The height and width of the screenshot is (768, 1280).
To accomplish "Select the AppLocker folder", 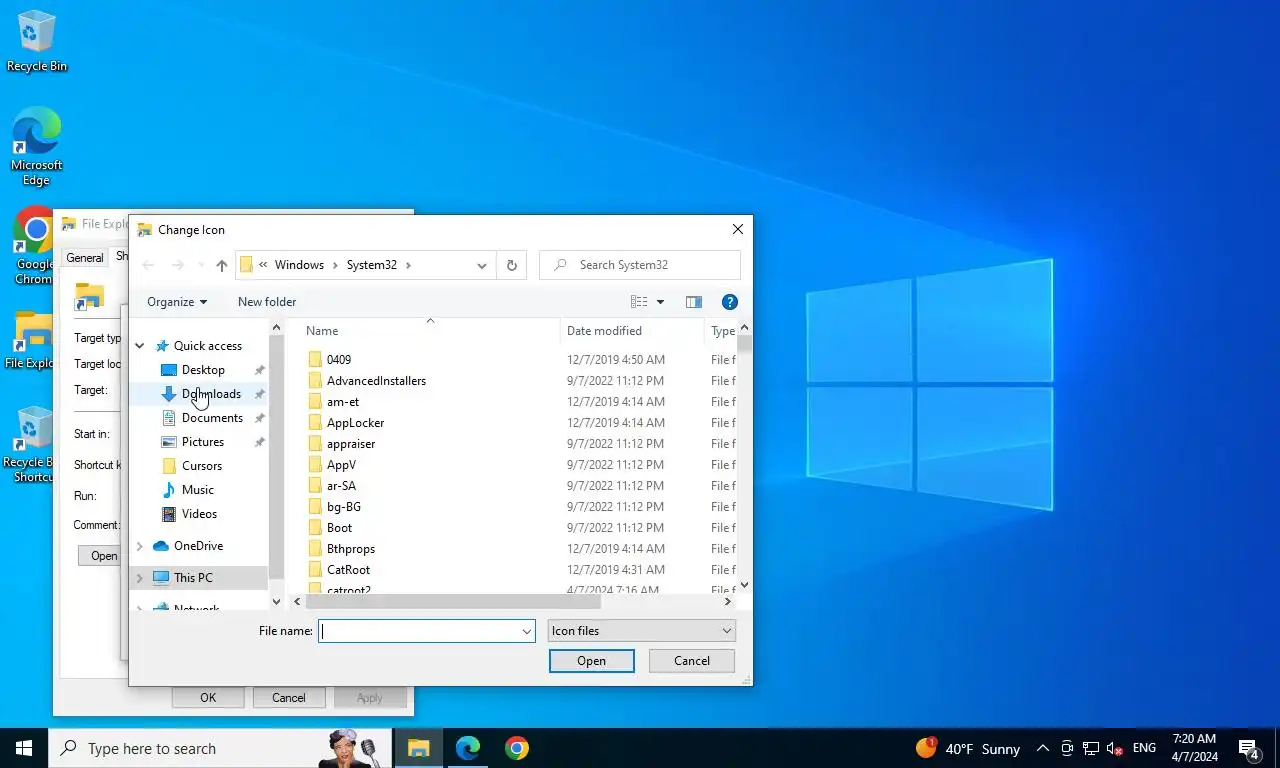I will point(355,423).
